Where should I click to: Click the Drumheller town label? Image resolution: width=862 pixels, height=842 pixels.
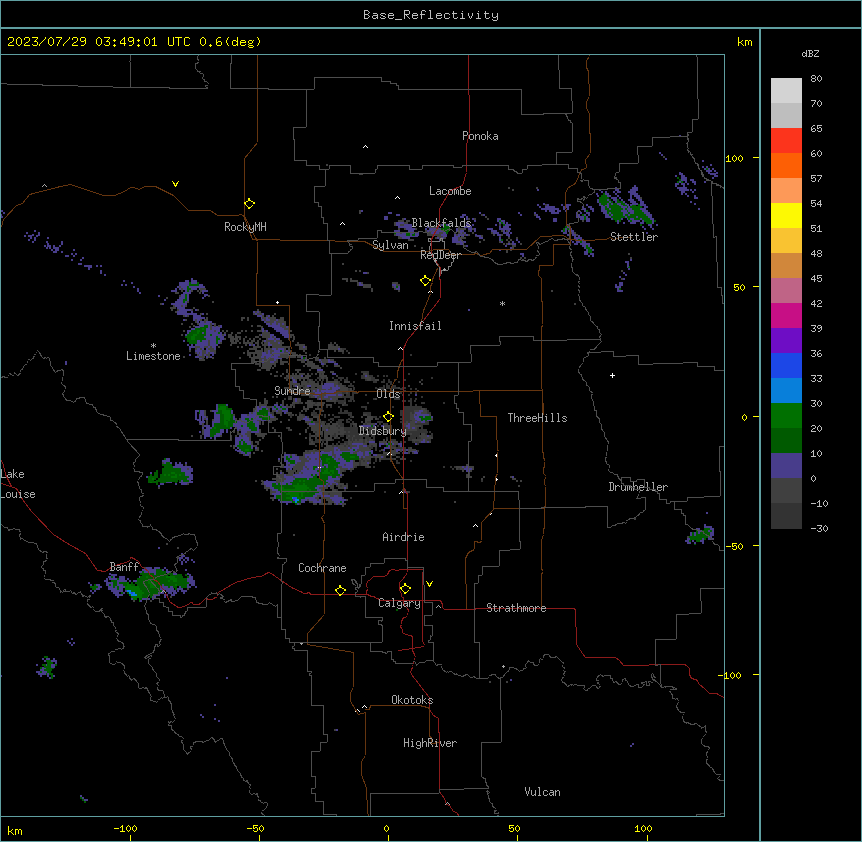coord(638,487)
